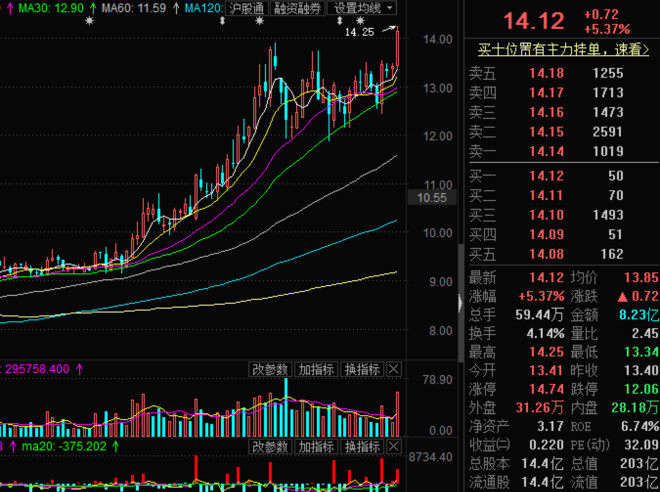The height and width of the screenshot is (492, 660).
Task: Click the 14.25 high price annotation
Action: (359, 32)
